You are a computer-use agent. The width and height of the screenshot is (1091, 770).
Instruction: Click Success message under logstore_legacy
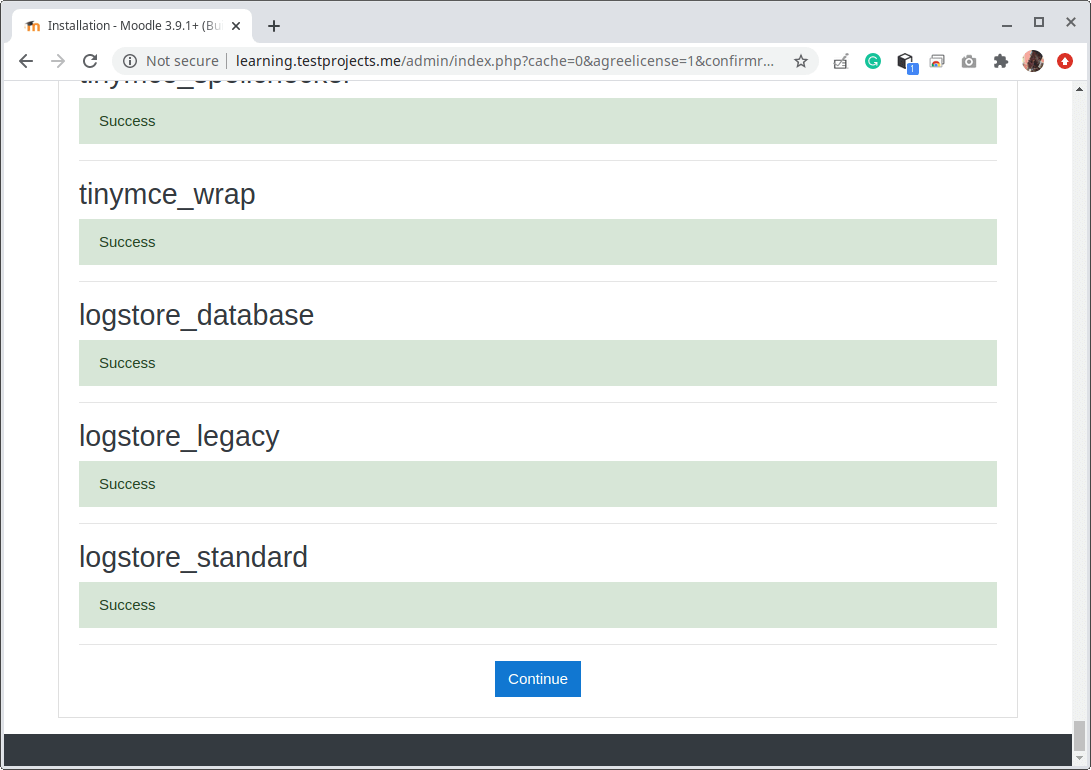click(x=537, y=484)
